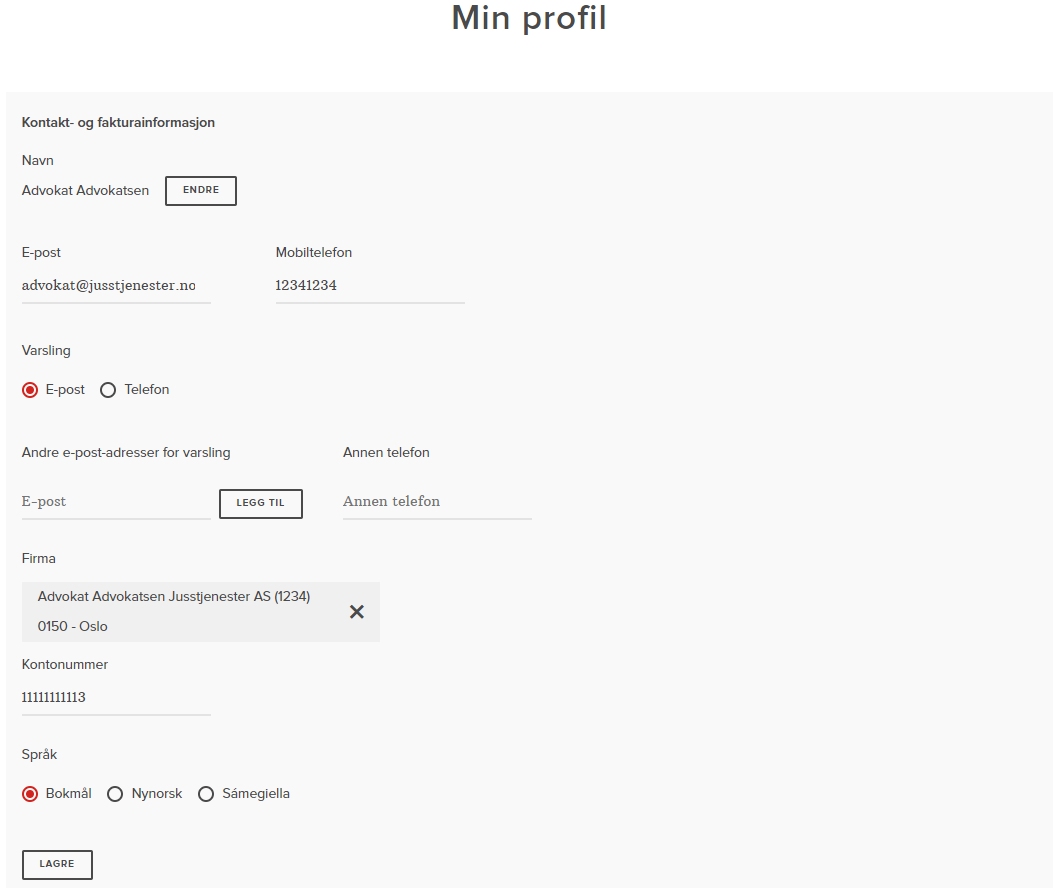
Task: Click Andre e-post-adresser for varsling label
Action: 126,453
